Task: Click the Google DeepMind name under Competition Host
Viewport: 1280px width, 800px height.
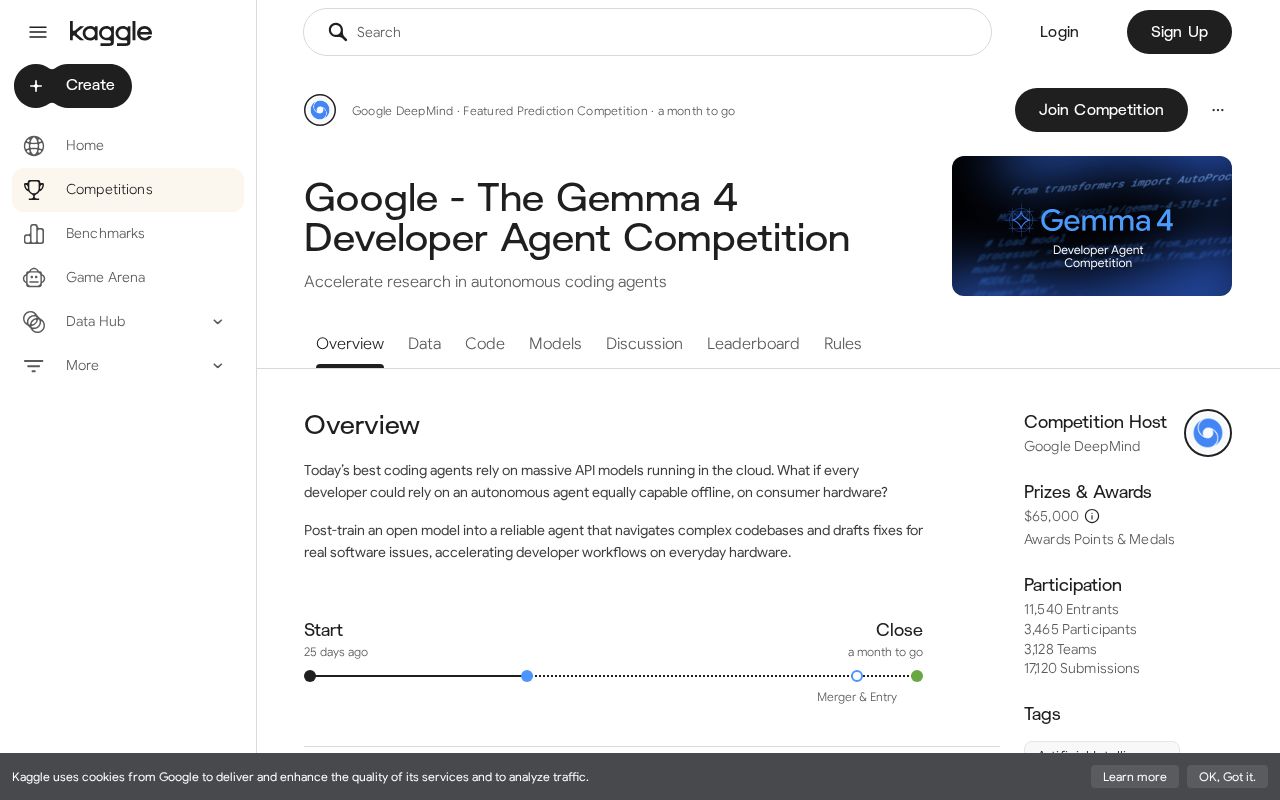Action: click(1082, 447)
